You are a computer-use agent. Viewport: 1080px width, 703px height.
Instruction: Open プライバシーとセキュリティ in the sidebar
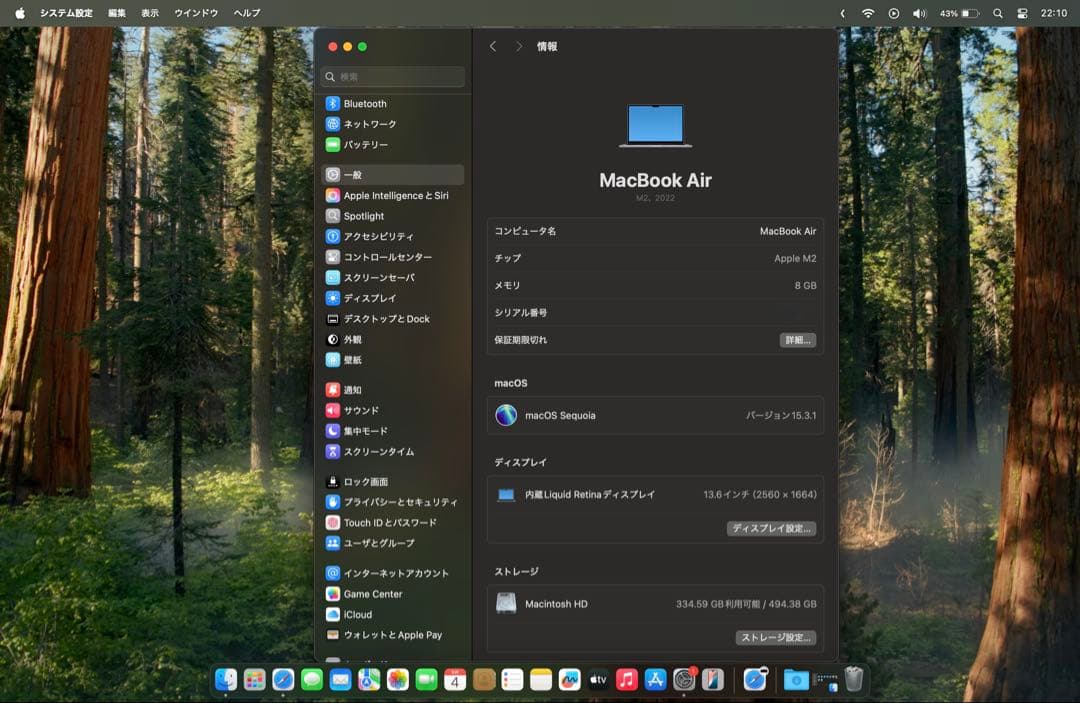coord(400,502)
